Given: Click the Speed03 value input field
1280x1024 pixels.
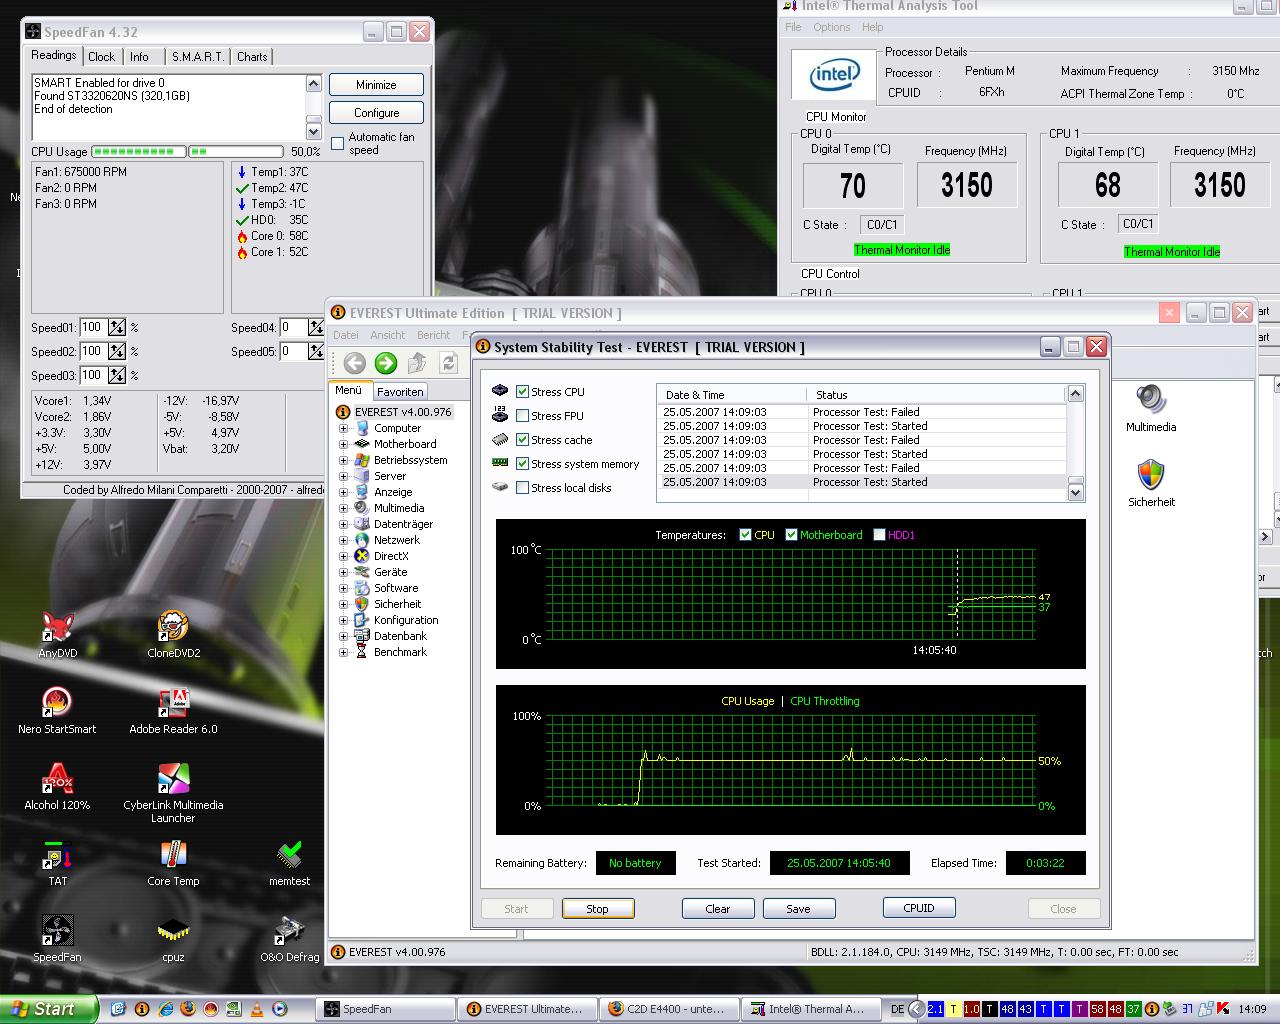Looking at the screenshot, I should (93, 375).
